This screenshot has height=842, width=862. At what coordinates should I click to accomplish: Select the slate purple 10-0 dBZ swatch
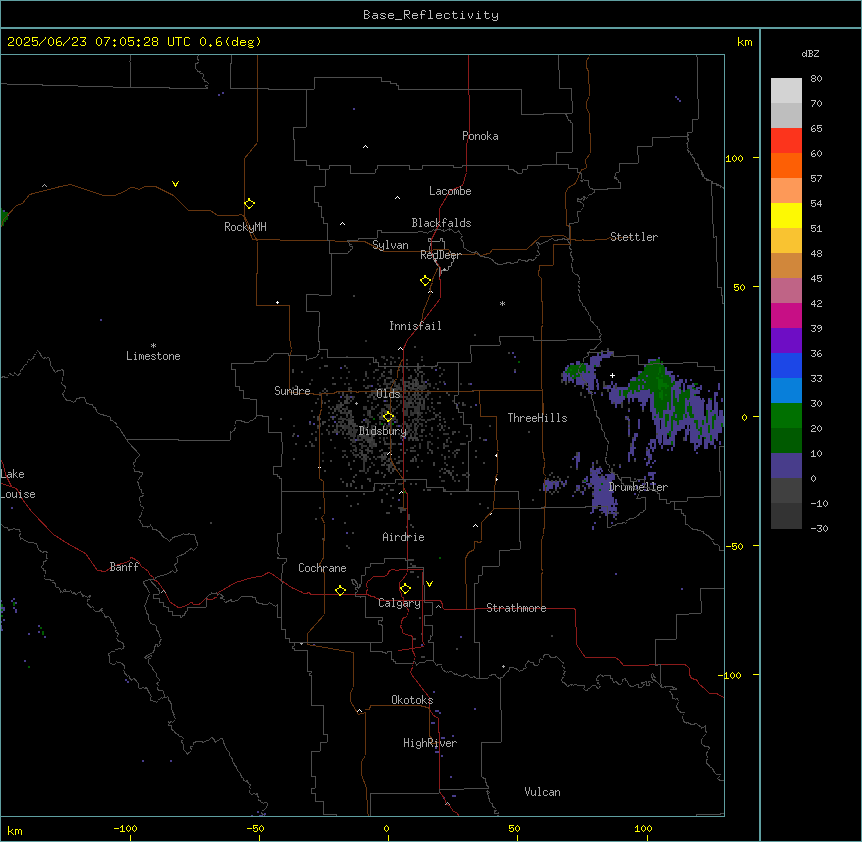coord(786,466)
